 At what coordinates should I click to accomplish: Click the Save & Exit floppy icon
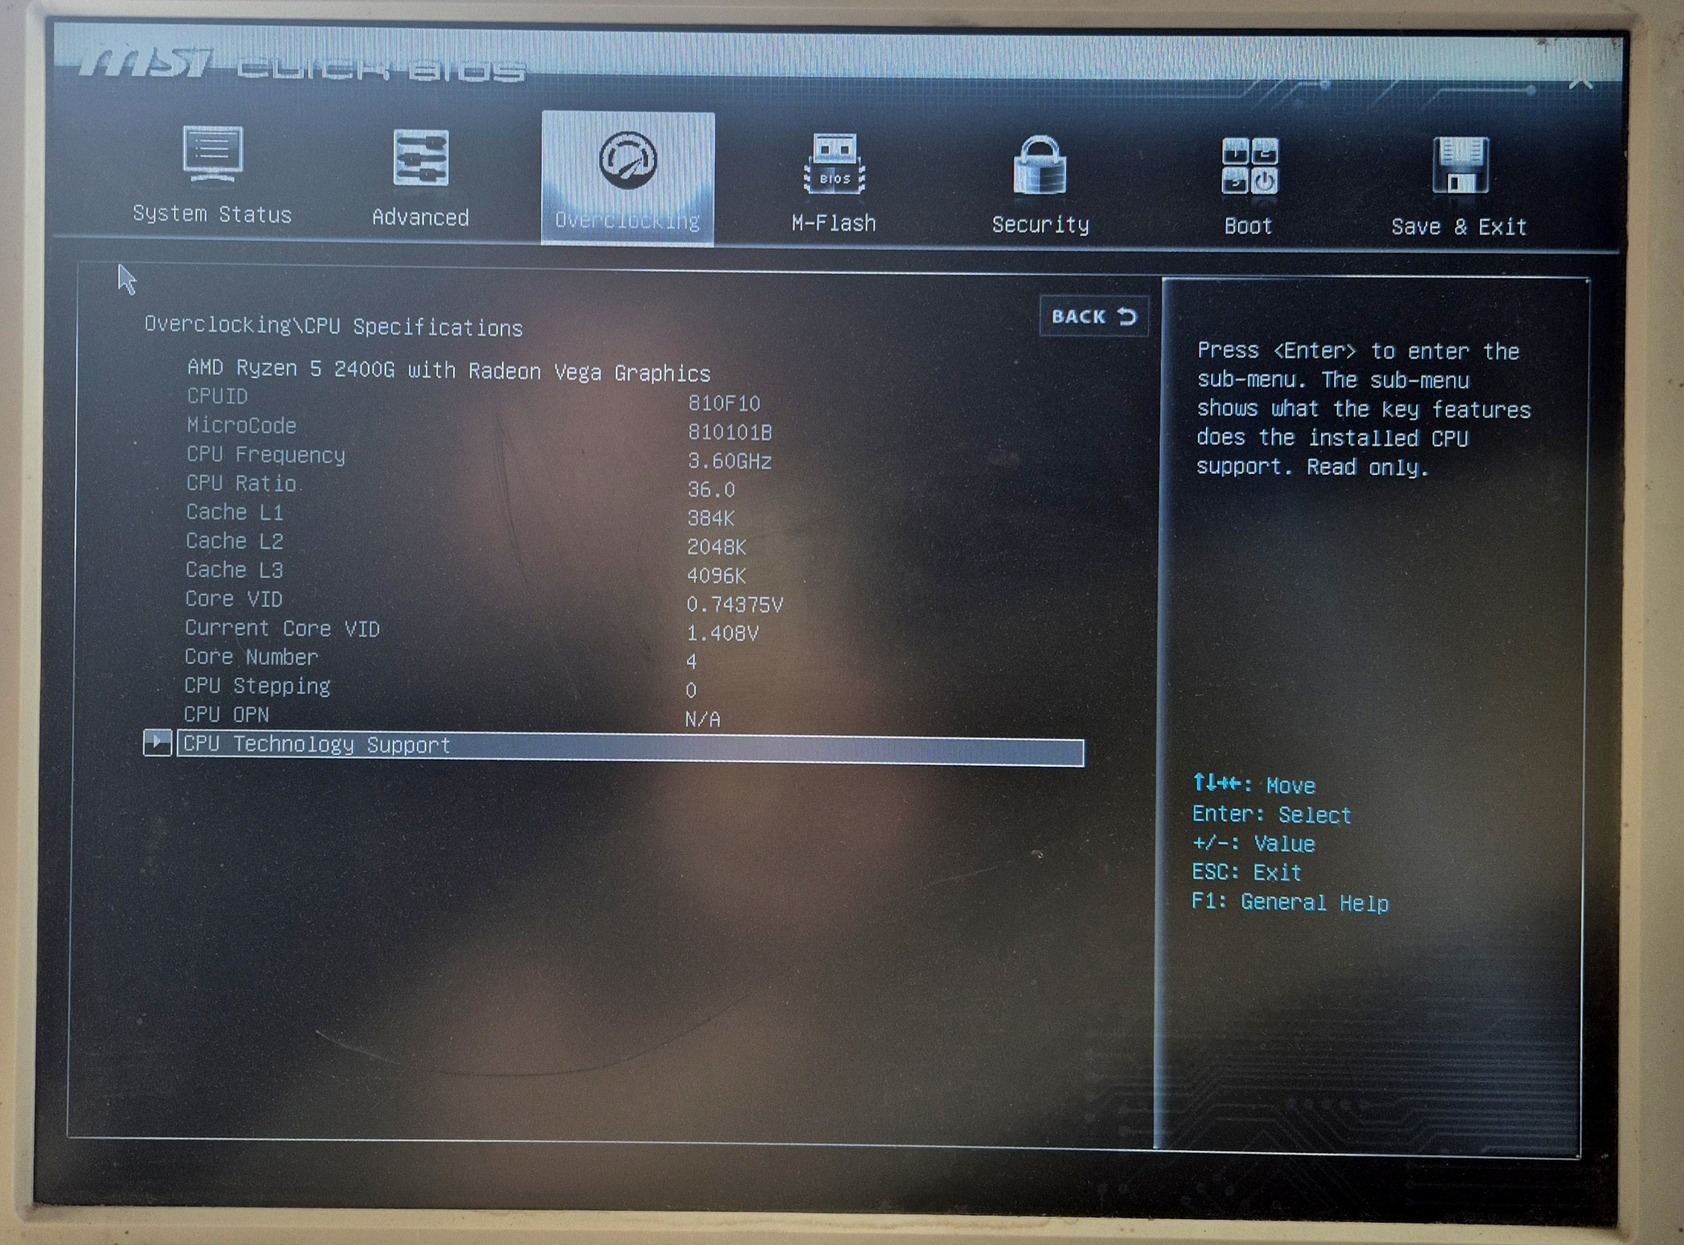pyautogui.click(x=1460, y=166)
